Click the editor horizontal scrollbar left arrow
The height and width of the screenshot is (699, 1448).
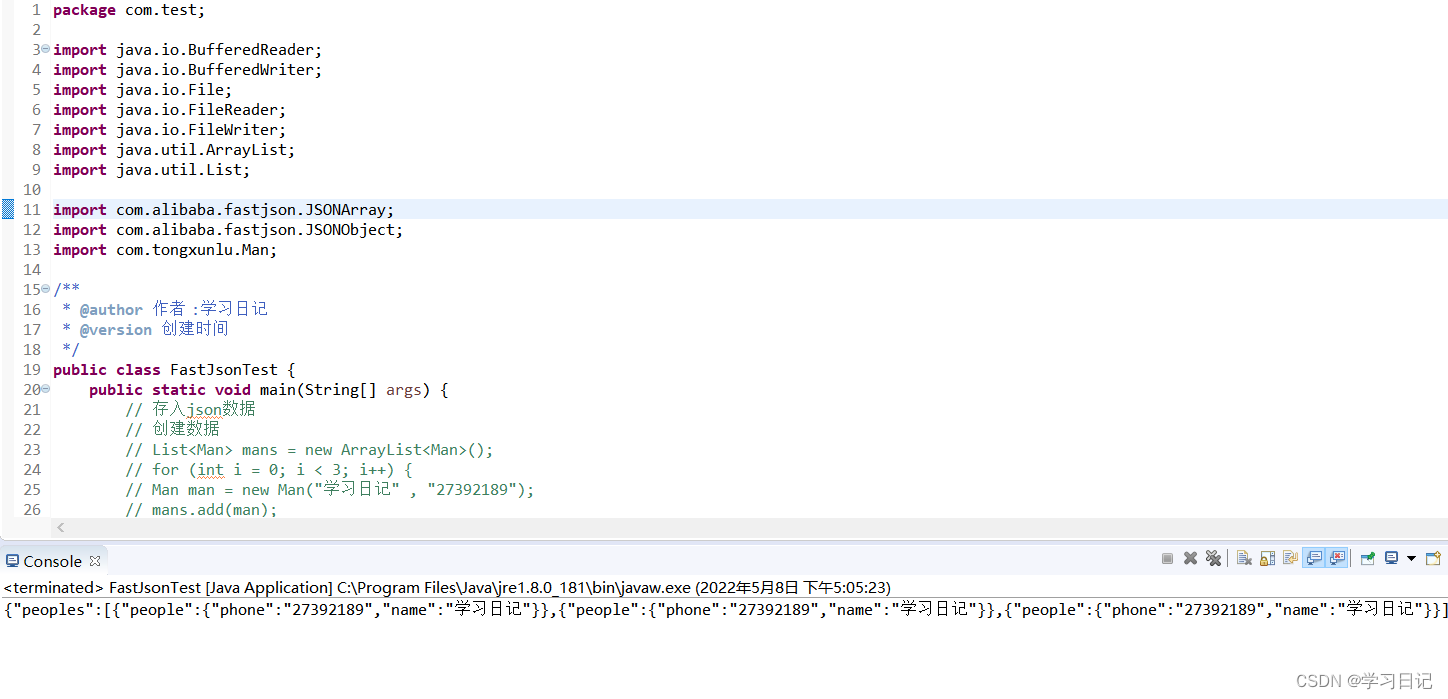click(60, 527)
